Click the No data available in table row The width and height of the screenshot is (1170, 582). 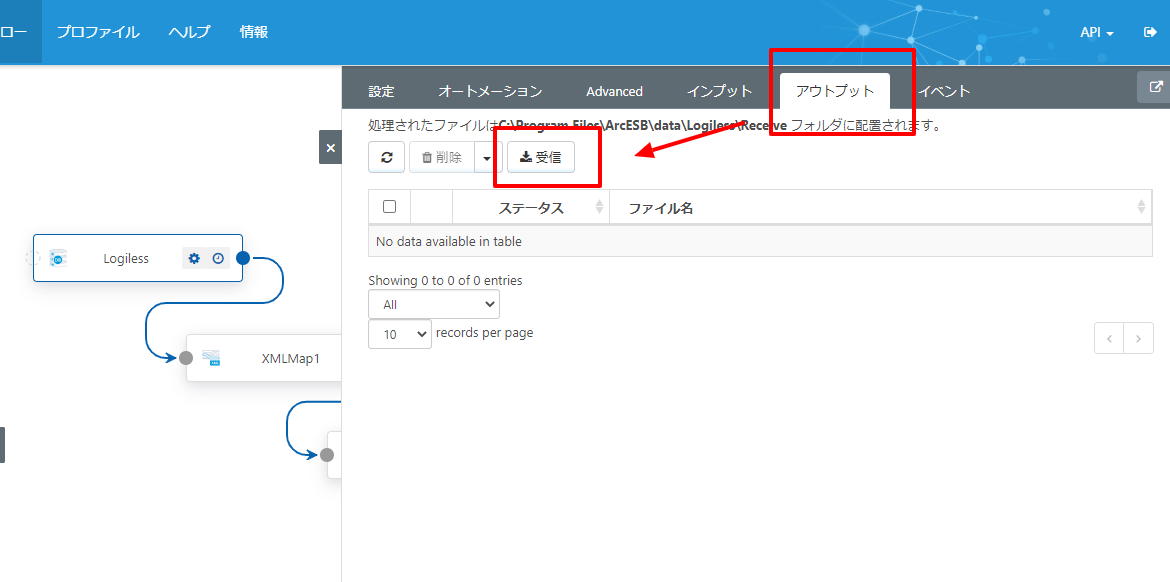tap(760, 241)
